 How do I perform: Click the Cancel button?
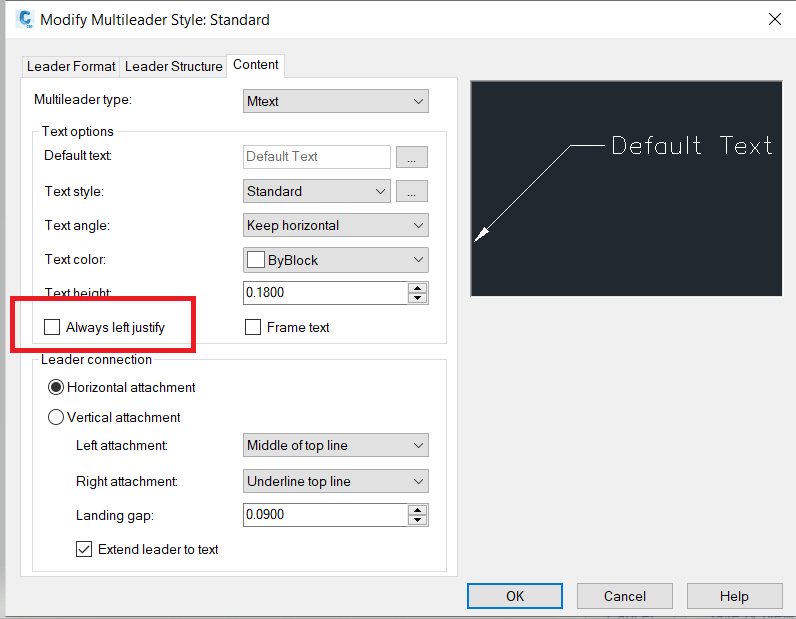(624, 596)
